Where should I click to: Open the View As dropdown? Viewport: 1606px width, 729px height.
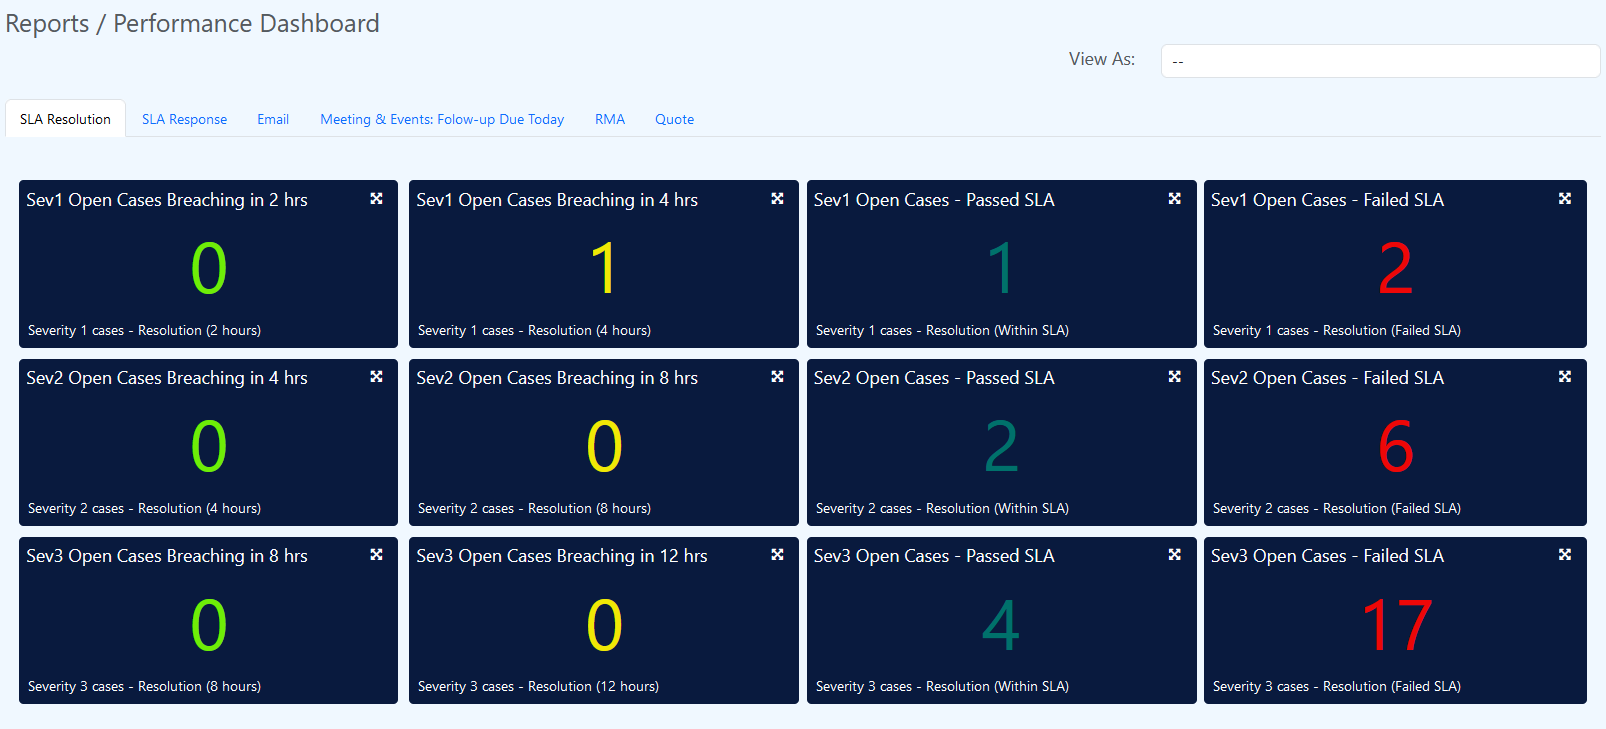point(1379,61)
